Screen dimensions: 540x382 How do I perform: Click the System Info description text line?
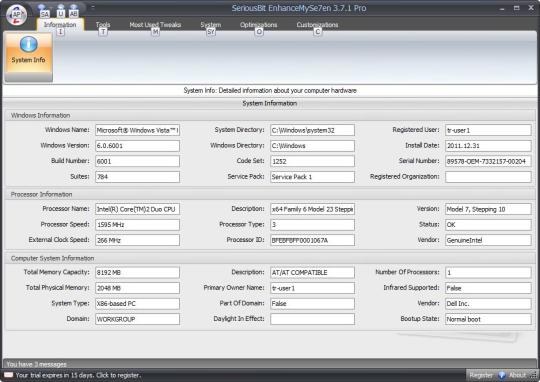pos(270,90)
